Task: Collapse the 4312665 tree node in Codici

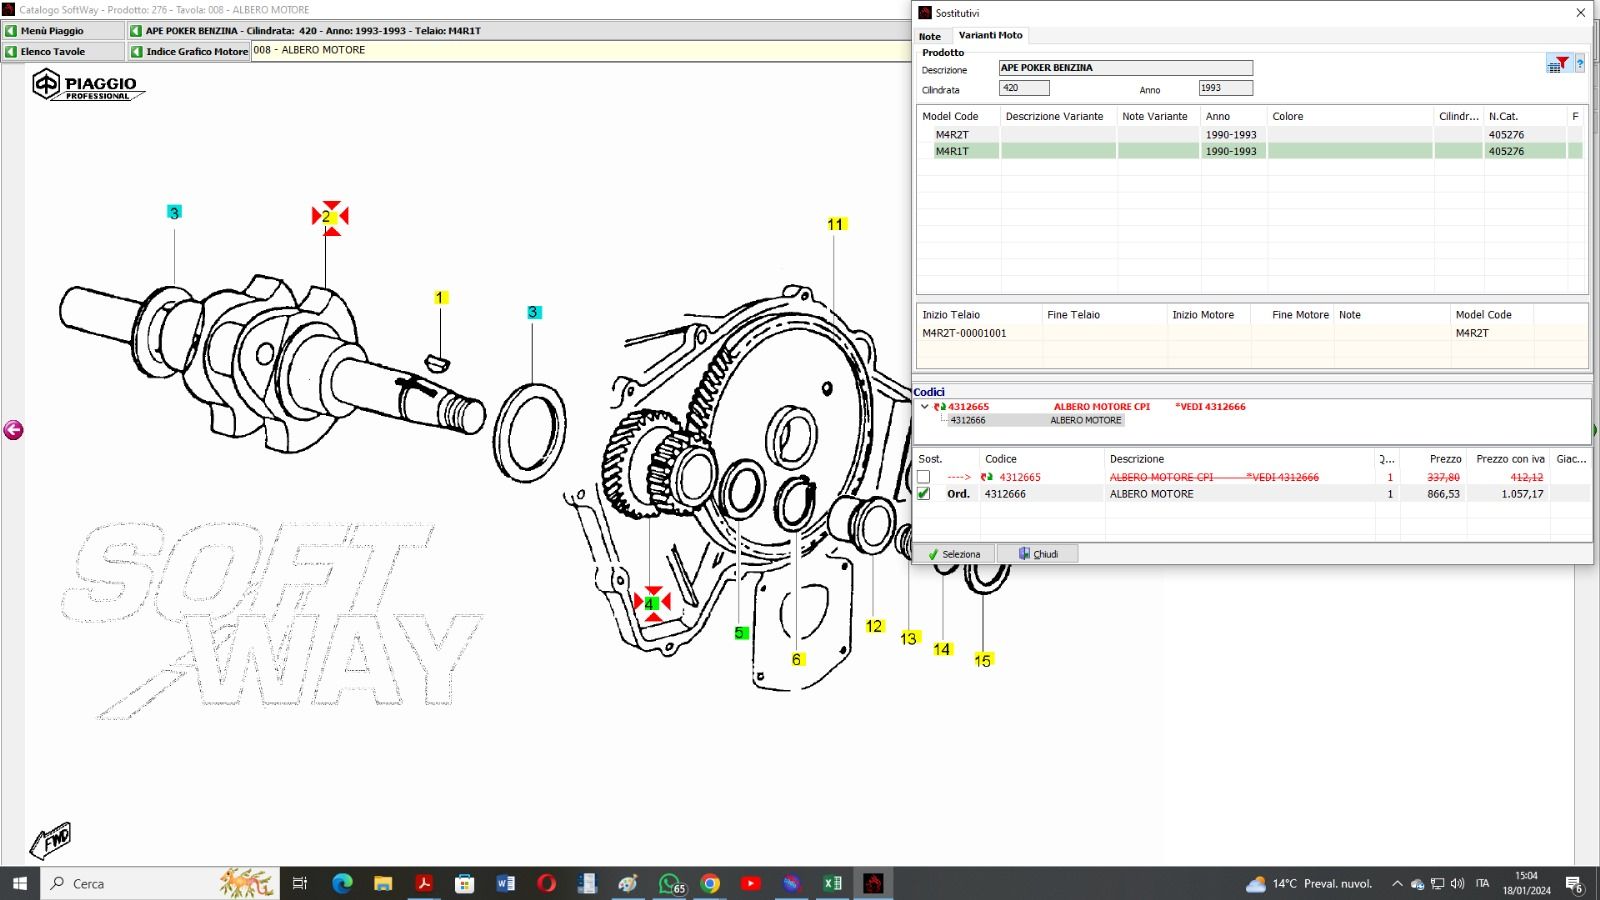Action: [x=924, y=407]
